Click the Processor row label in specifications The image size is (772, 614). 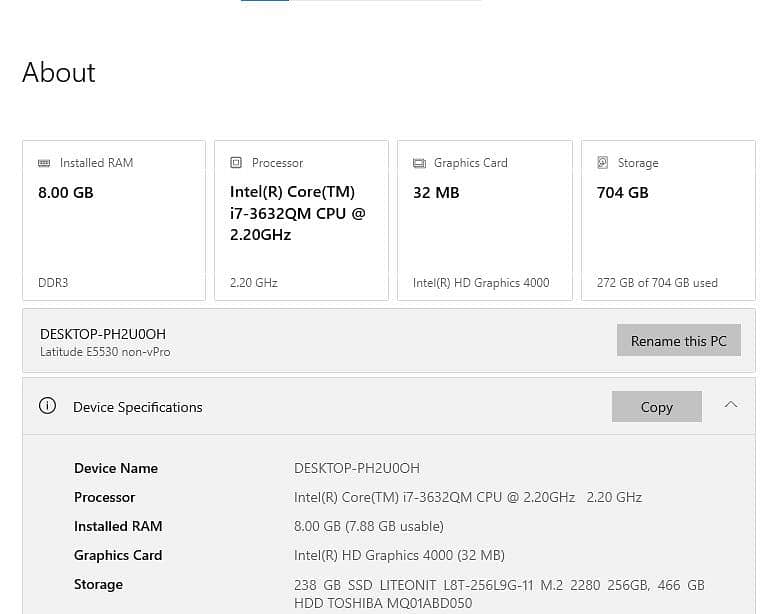pyautogui.click(x=104, y=497)
